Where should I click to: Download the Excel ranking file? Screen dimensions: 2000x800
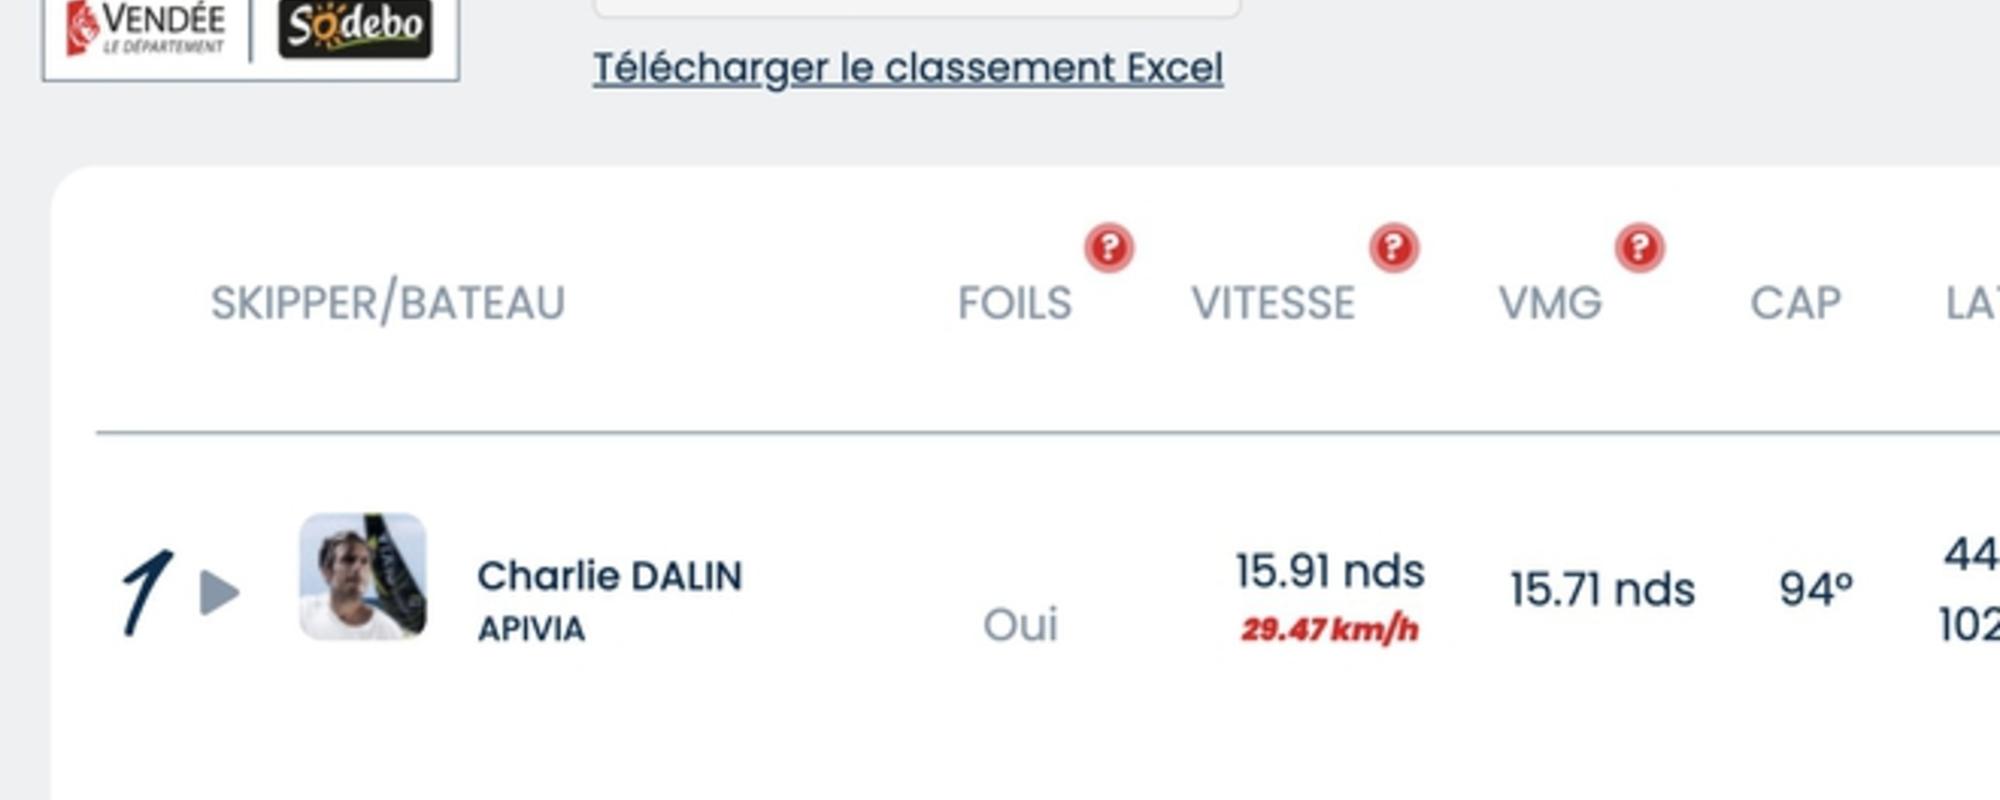[907, 68]
